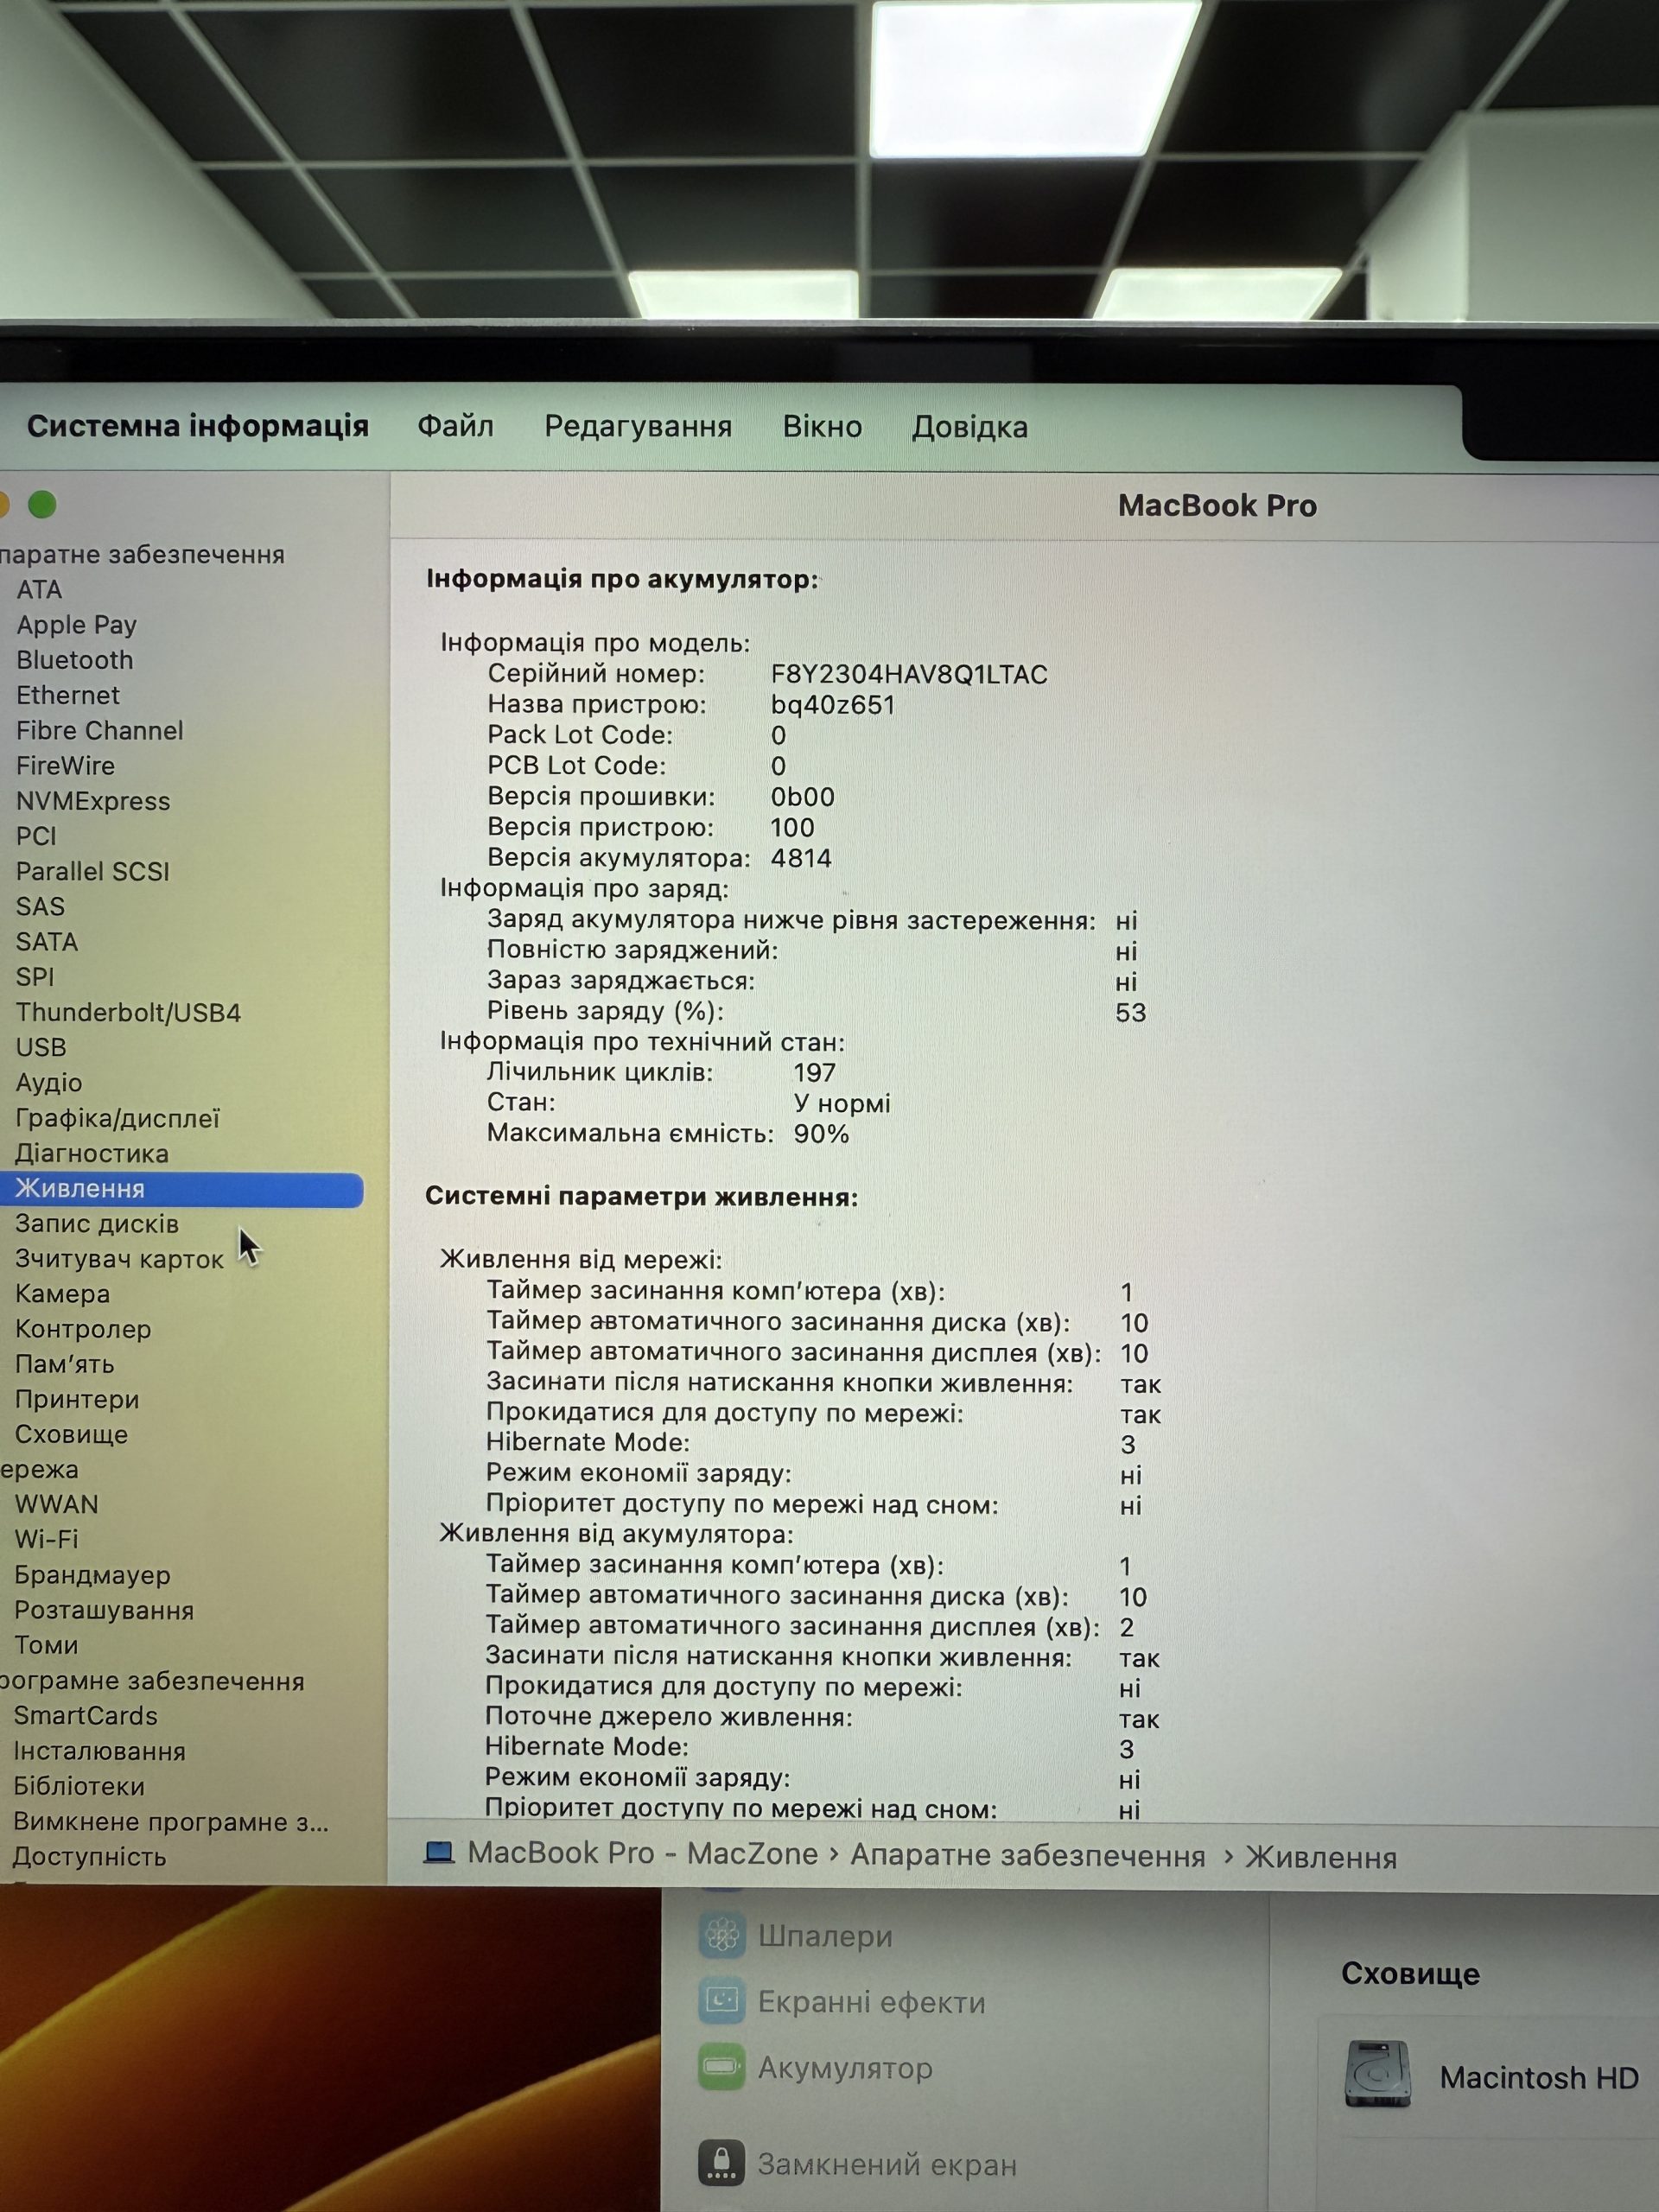Collapse the Програмне забезпечення sidebar category
This screenshot has height=2212, width=1659.
point(152,1681)
